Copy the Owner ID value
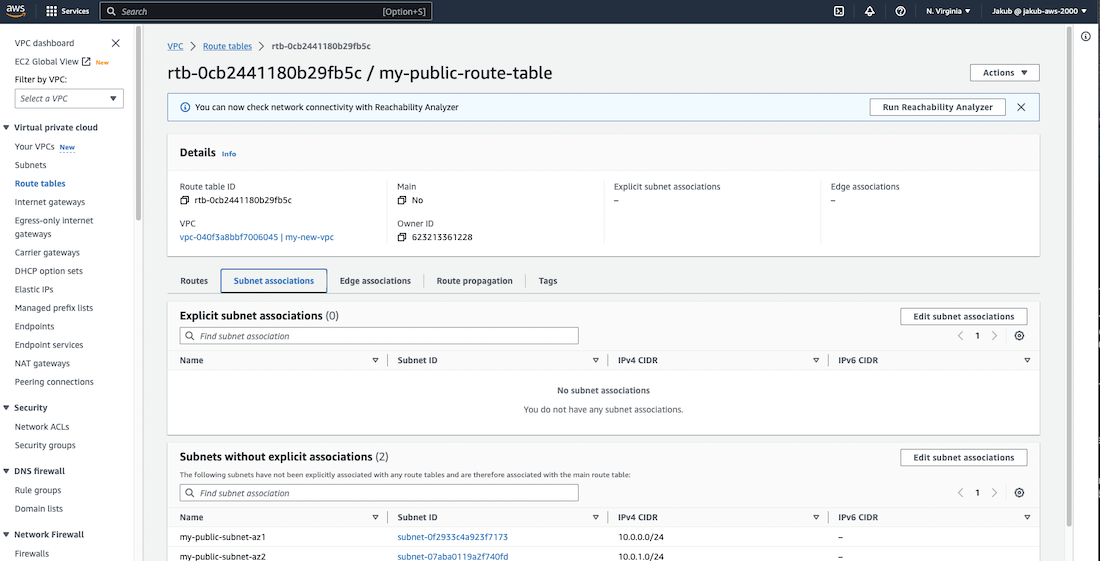 point(402,237)
